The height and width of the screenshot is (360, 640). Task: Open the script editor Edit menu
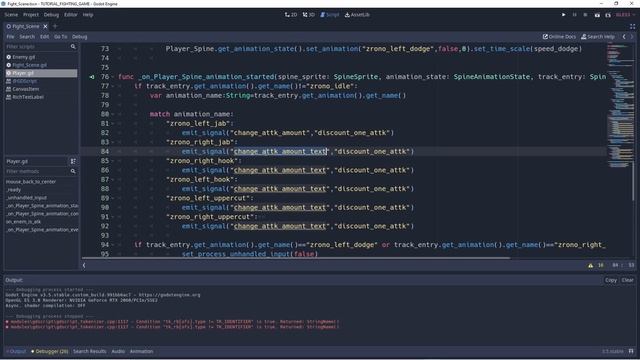pyautogui.click(x=44, y=37)
